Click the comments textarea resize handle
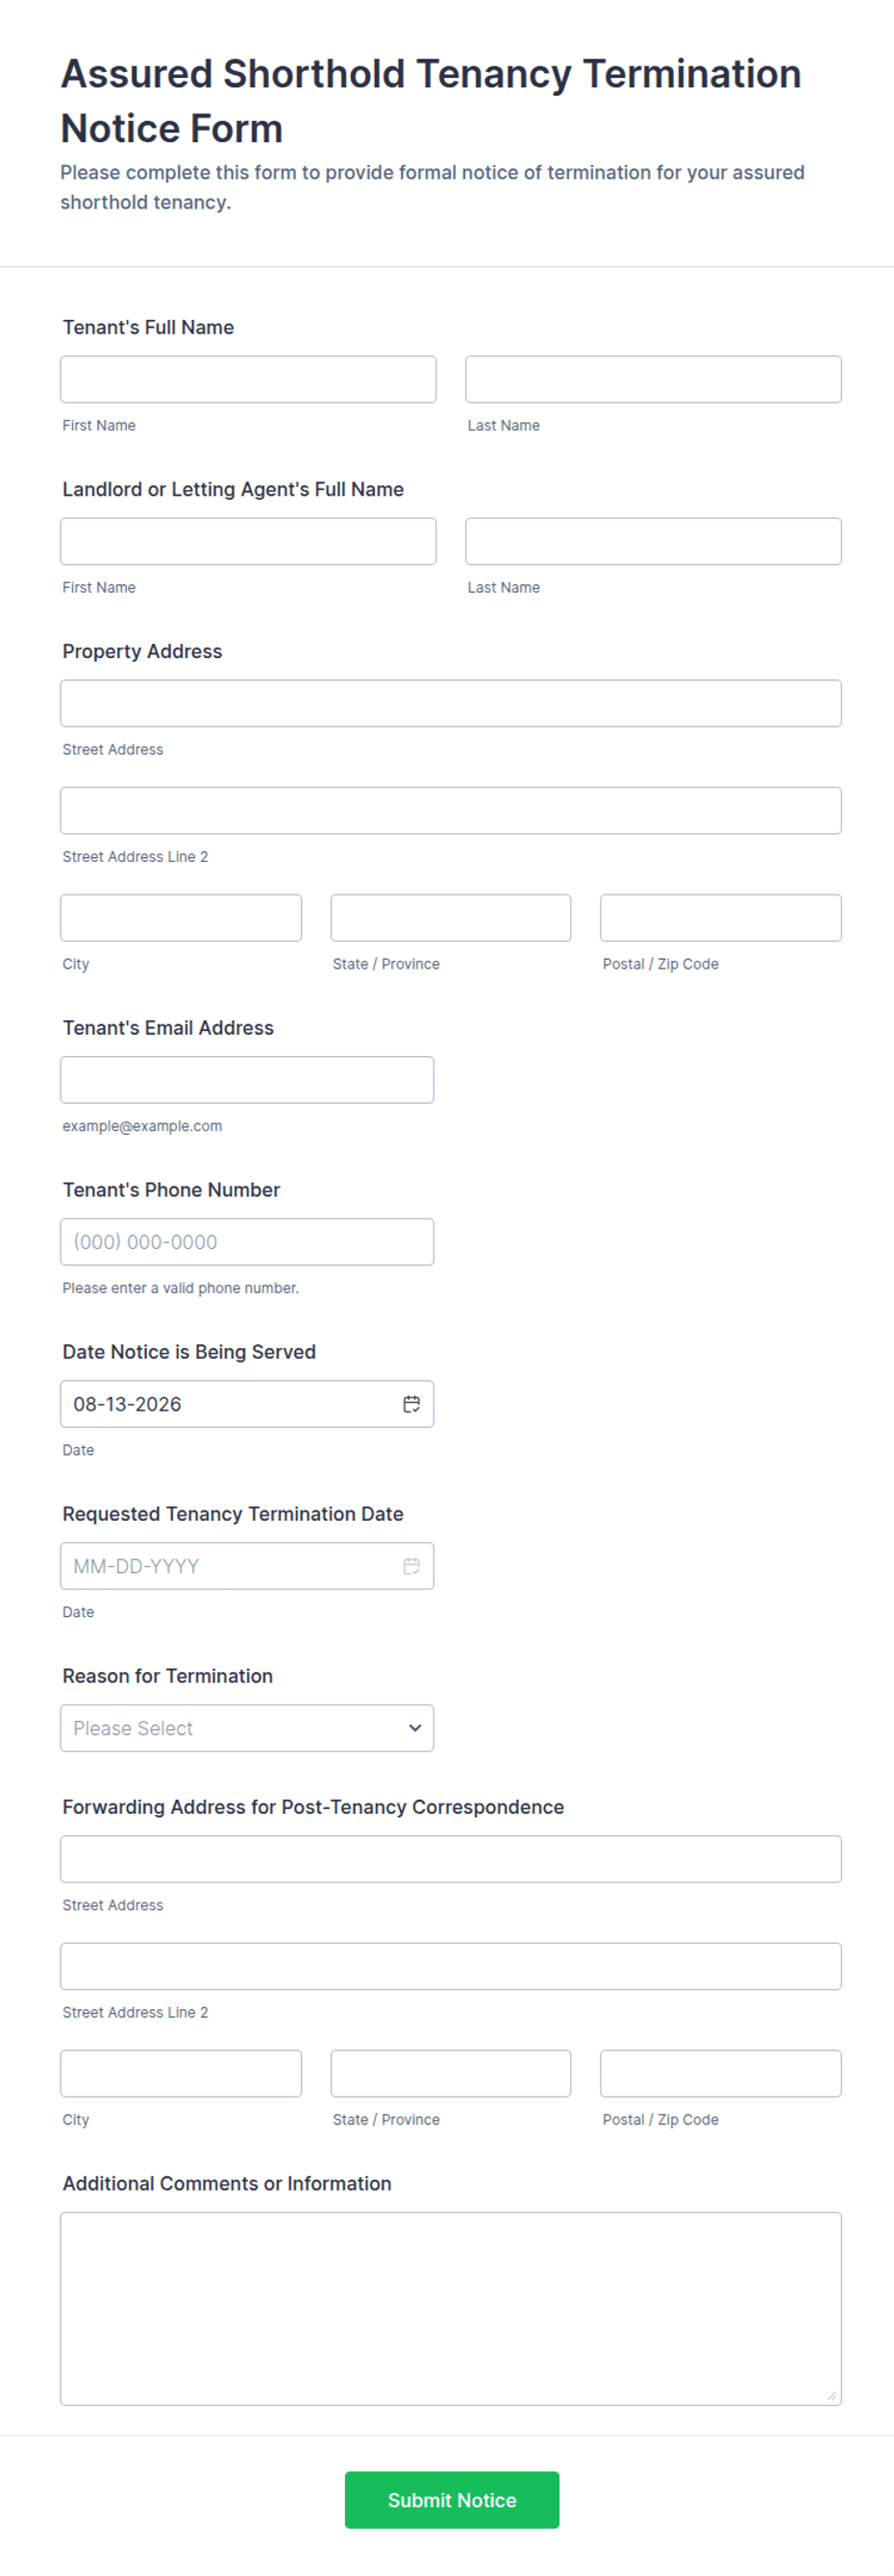 pyautogui.click(x=832, y=2396)
